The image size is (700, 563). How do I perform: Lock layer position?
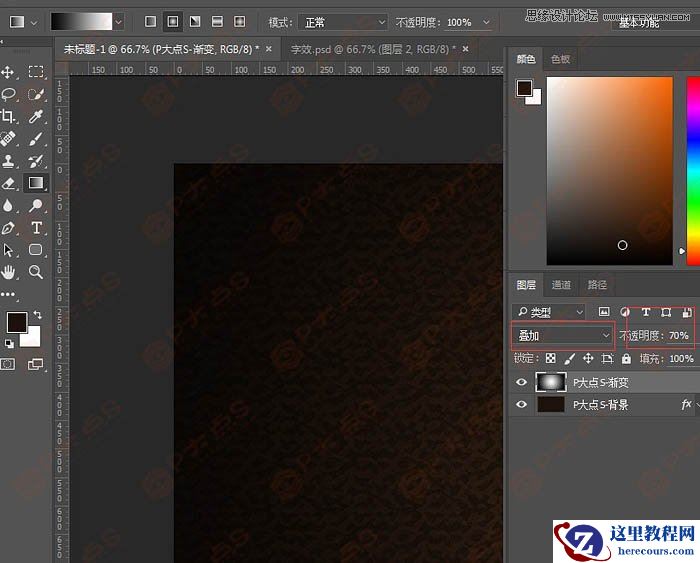(x=588, y=359)
